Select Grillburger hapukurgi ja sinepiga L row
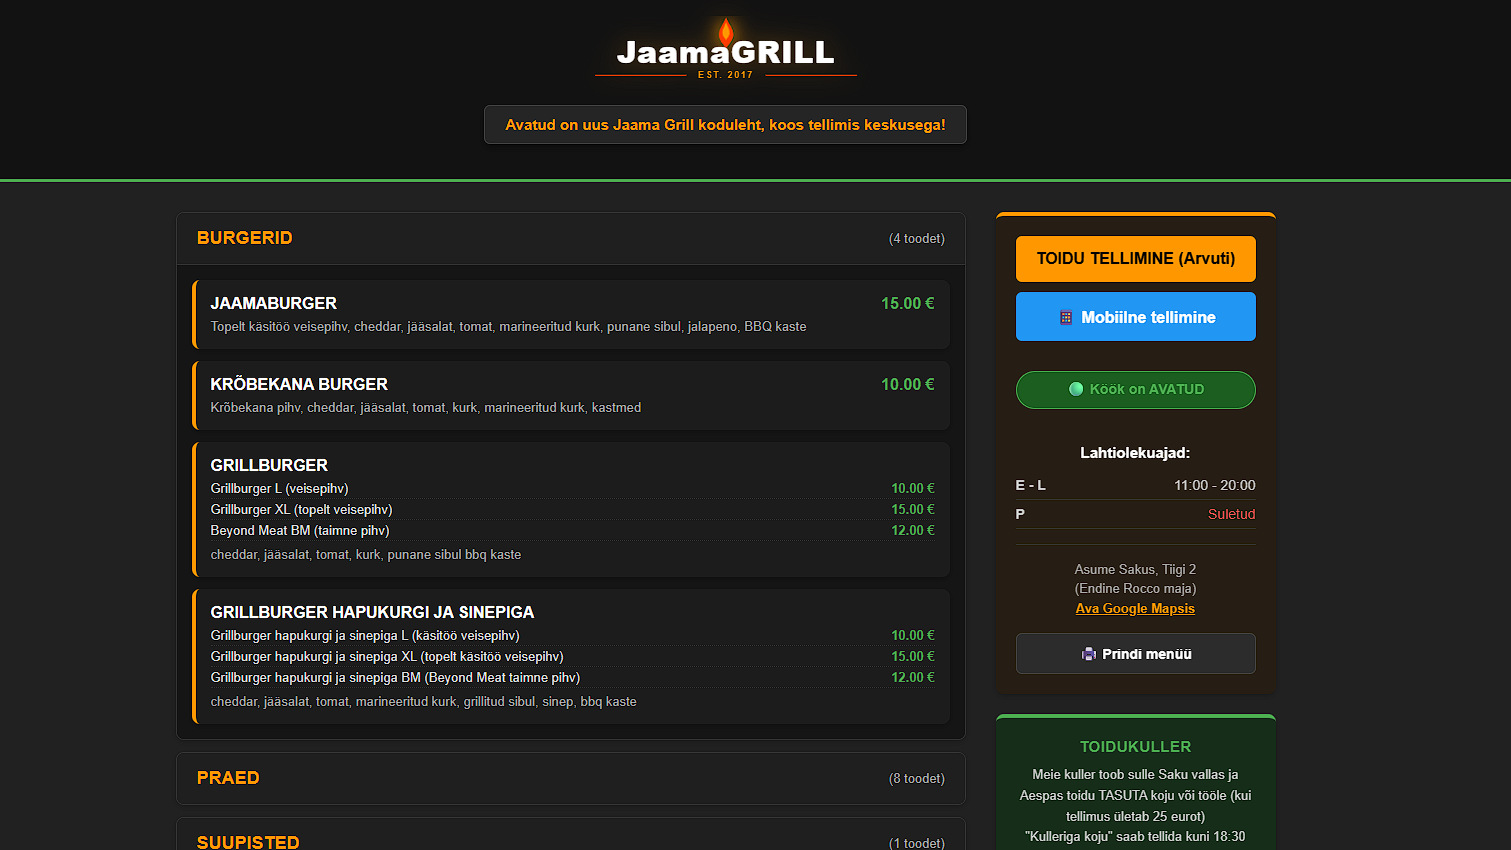The image size is (1511, 850). (x=572, y=635)
